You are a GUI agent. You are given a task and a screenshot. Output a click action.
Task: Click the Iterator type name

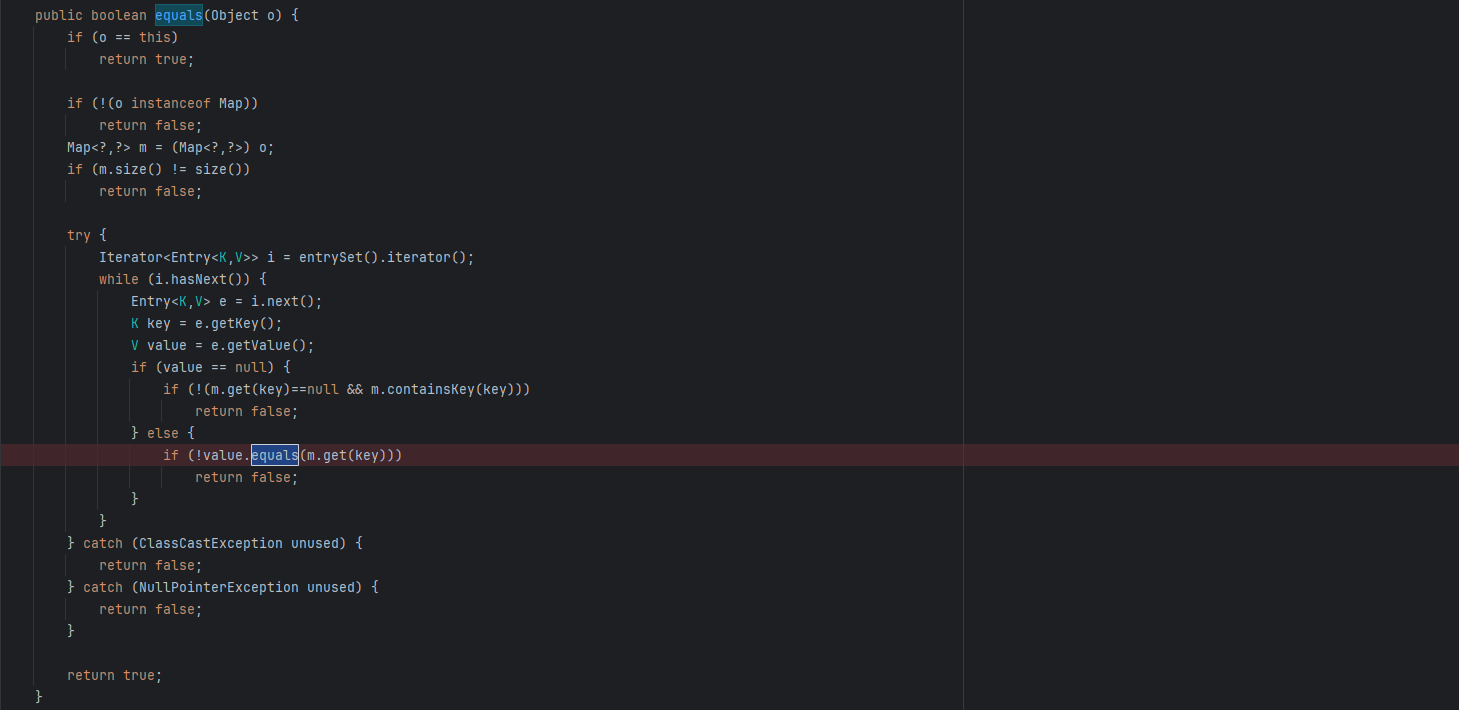[130, 257]
